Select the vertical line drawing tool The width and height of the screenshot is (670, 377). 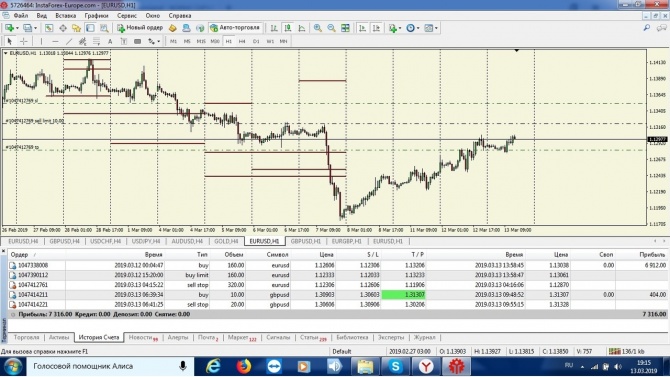point(41,41)
